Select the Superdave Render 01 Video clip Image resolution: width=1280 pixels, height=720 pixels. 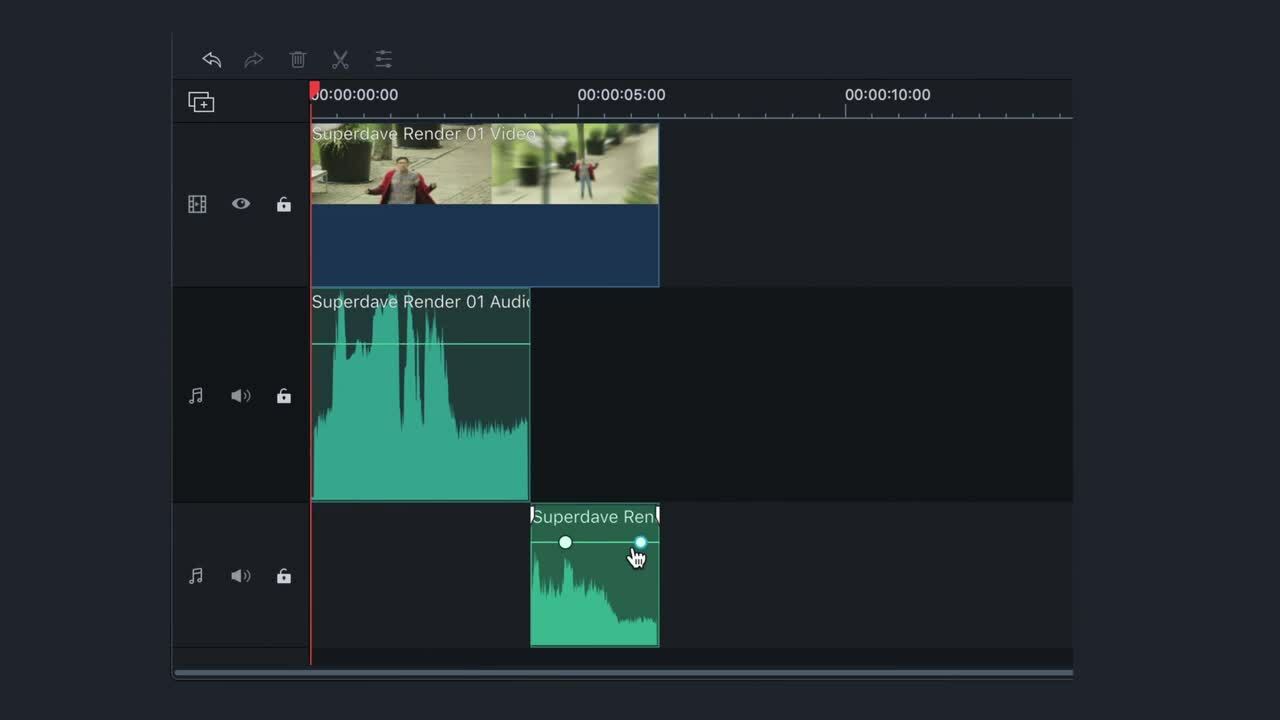click(485, 205)
